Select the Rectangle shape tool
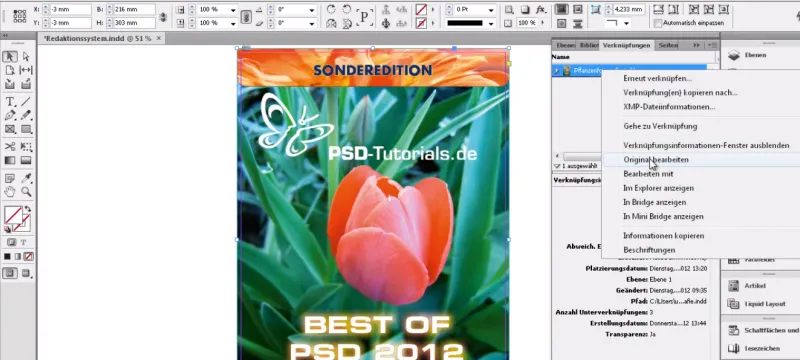800x360 pixels. coord(26,130)
